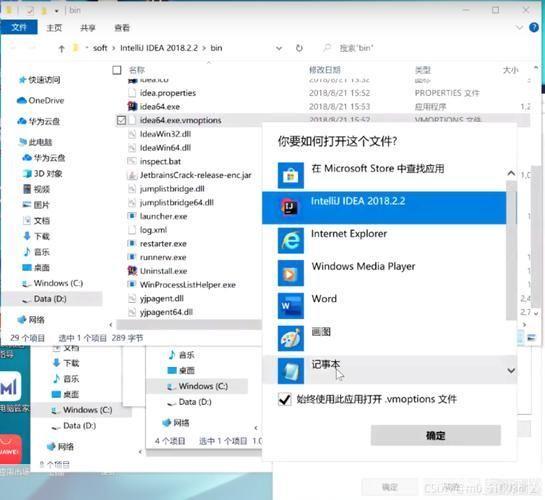Click the up-directory arrow in address bar

pos(62,49)
